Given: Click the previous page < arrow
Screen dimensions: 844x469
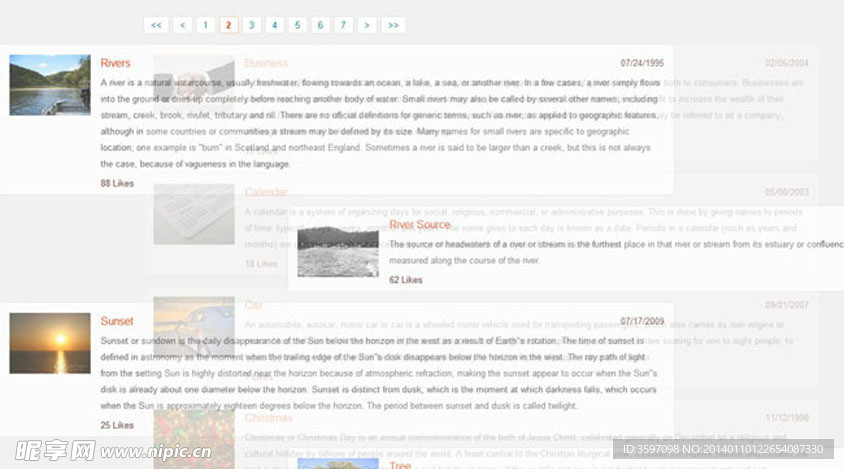Looking at the screenshot, I should coord(182,25).
